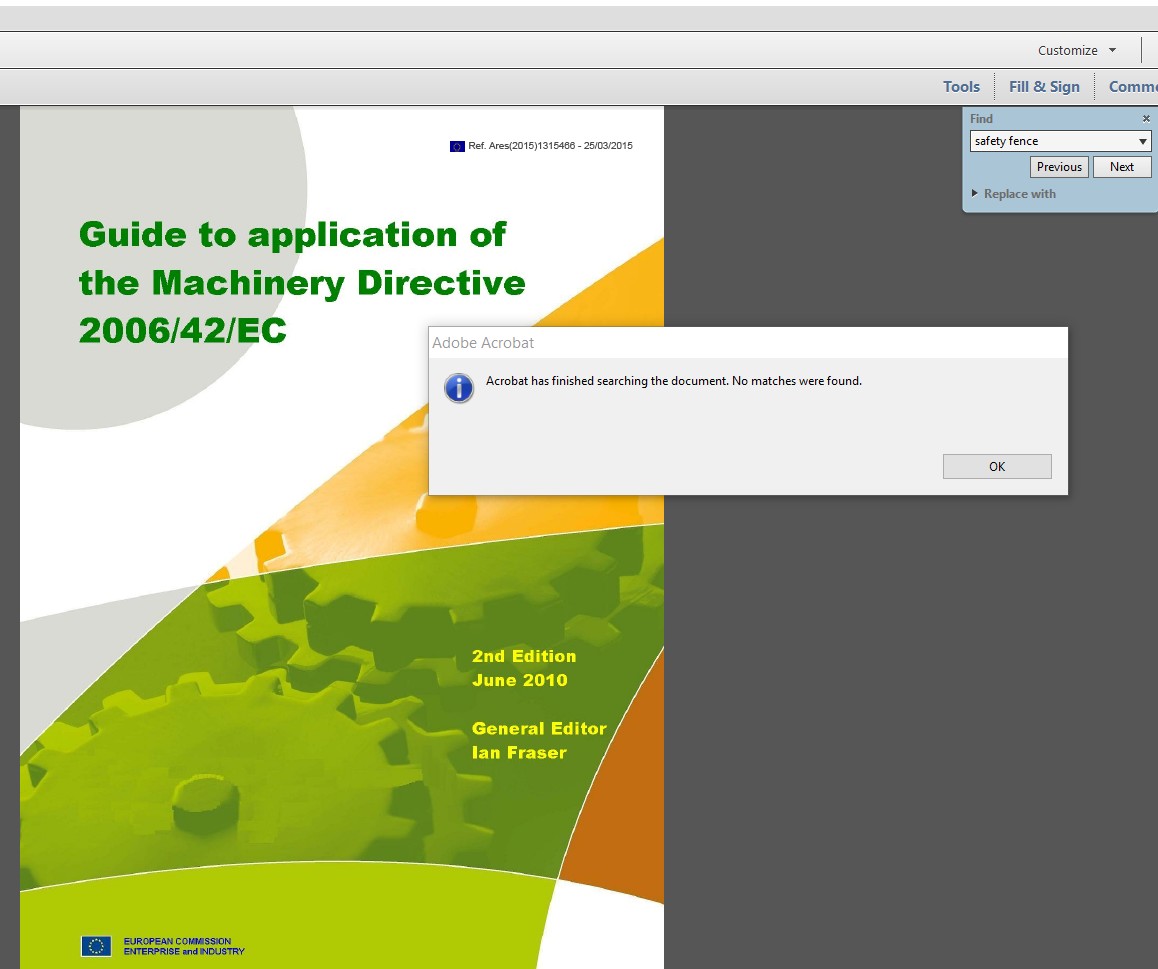Viewport: 1158px width, 969px height.
Task: Open the Comment pane
Action: coord(1132,87)
